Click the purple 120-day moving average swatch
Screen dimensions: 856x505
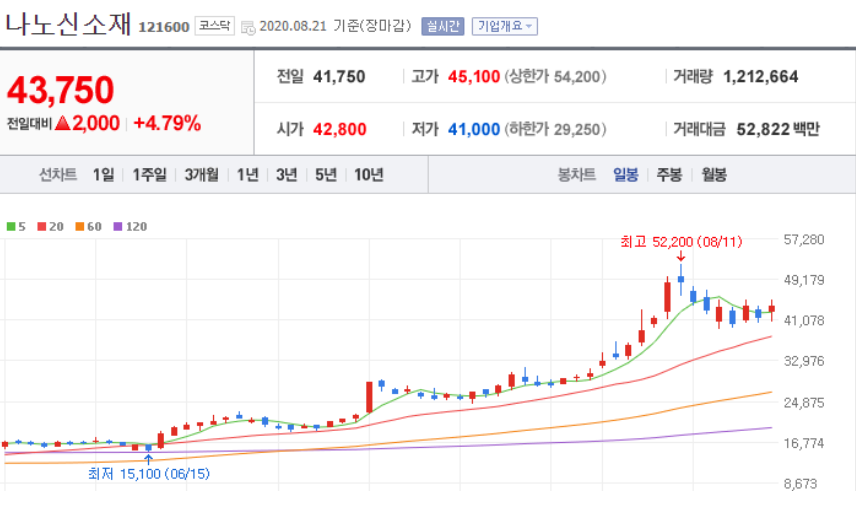(x=118, y=227)
